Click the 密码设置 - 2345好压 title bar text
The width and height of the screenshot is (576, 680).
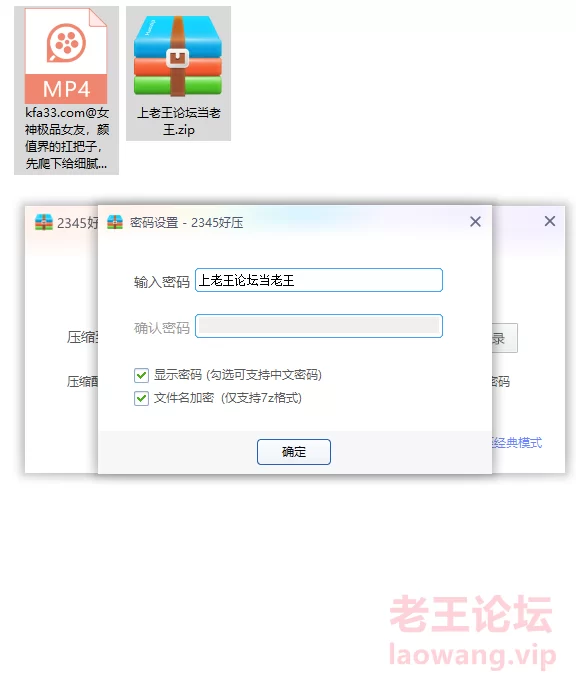pyautogui.click(x=187, y=222)
